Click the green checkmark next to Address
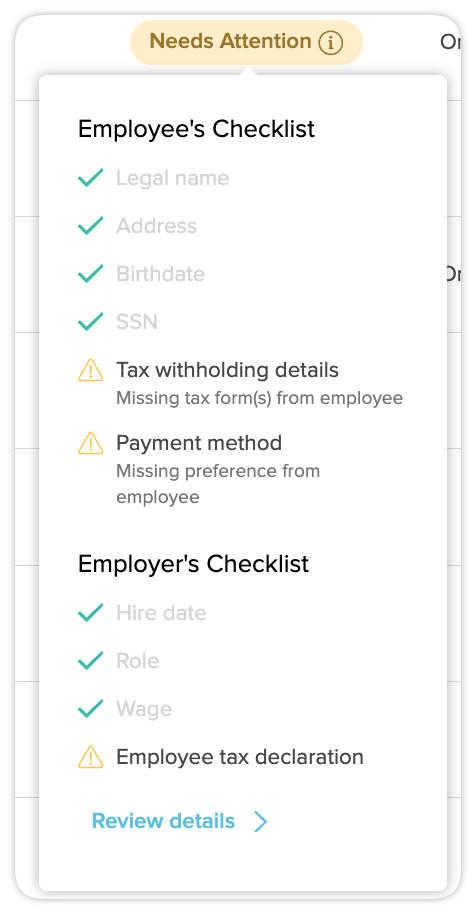476x914 pixels. point(90,226)
